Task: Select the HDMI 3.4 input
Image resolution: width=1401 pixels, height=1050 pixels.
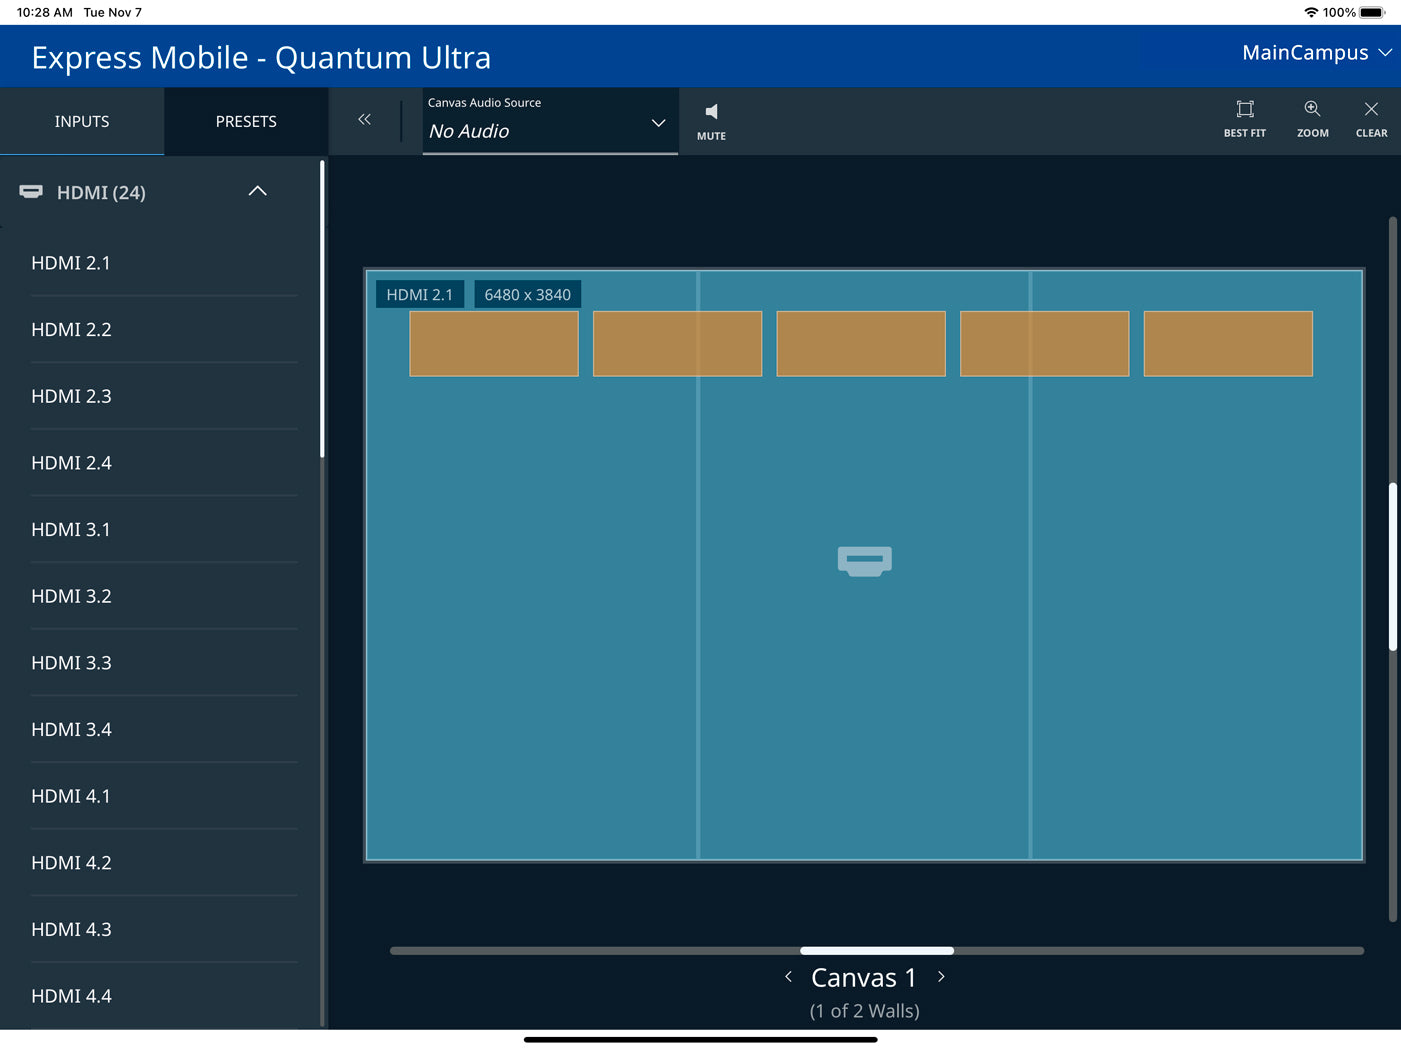Action: 164,729
